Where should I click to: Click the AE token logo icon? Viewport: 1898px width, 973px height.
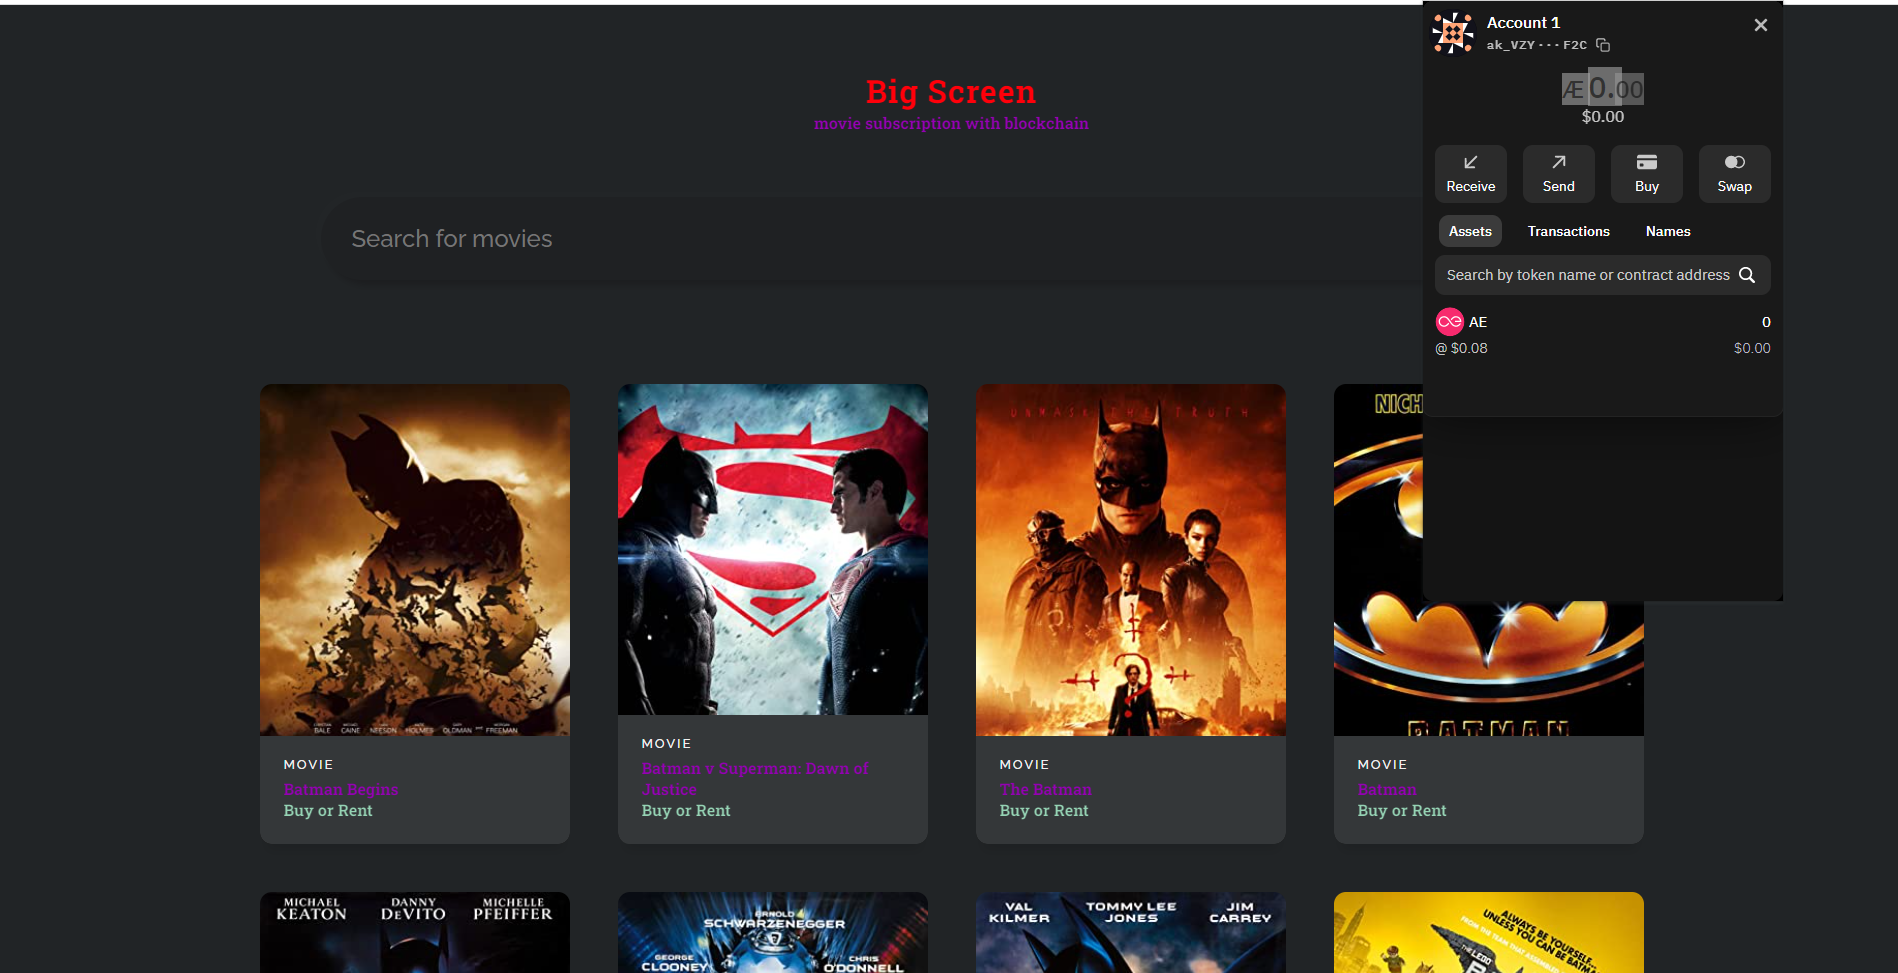(1450, 321)
